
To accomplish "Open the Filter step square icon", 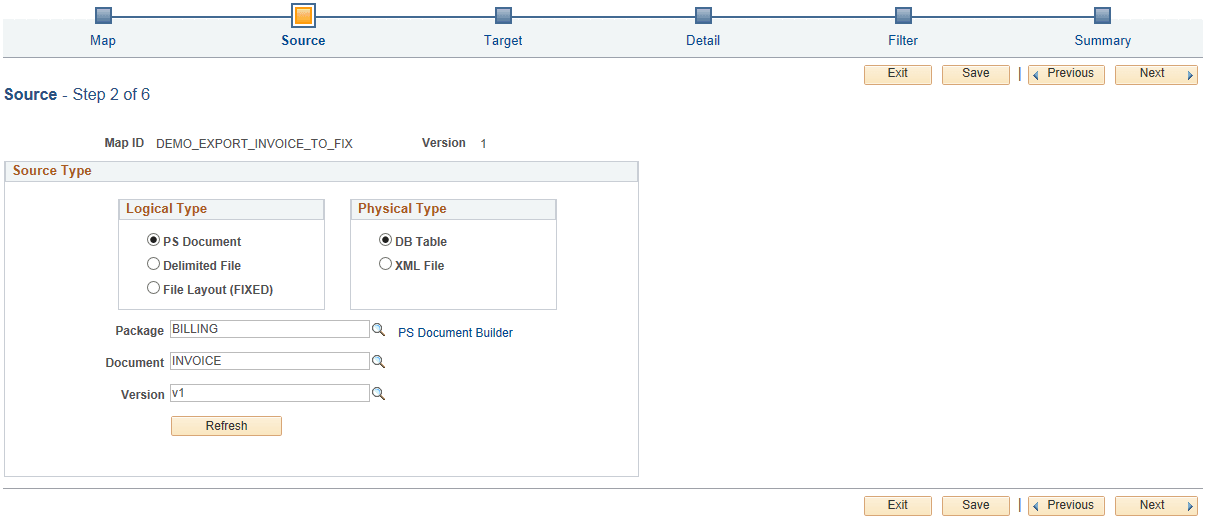I will tap(903, 15).
